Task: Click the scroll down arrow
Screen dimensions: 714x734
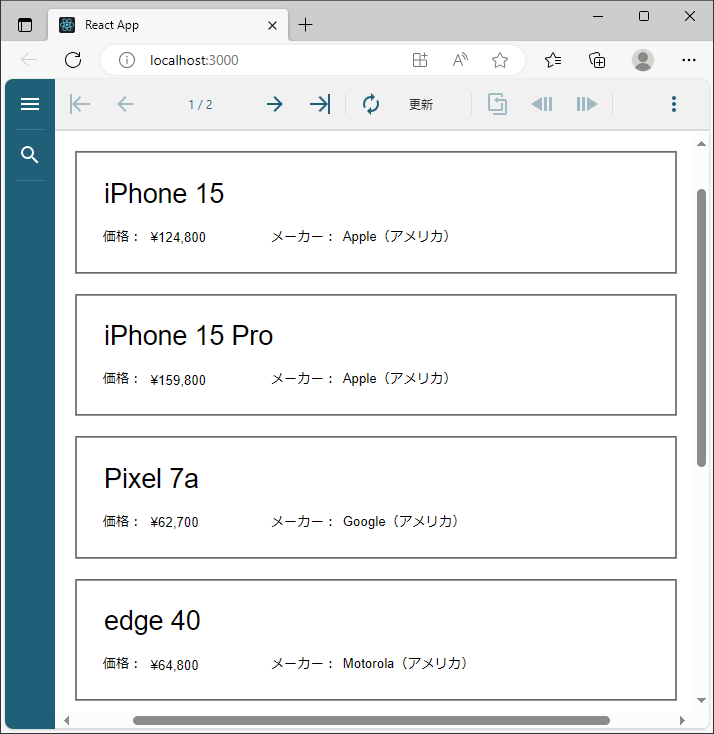Action: (x=701, y=700)
